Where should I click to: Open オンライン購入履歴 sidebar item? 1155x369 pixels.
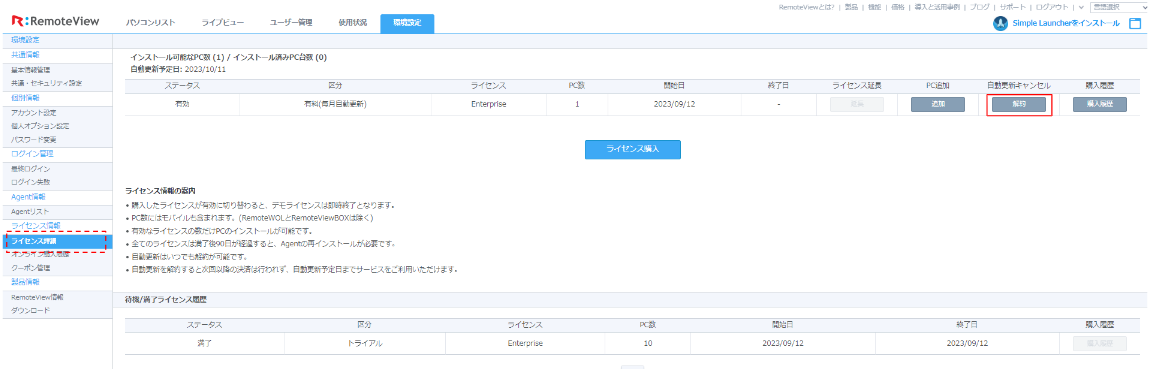pyautogui.click(x=41, y=254)
